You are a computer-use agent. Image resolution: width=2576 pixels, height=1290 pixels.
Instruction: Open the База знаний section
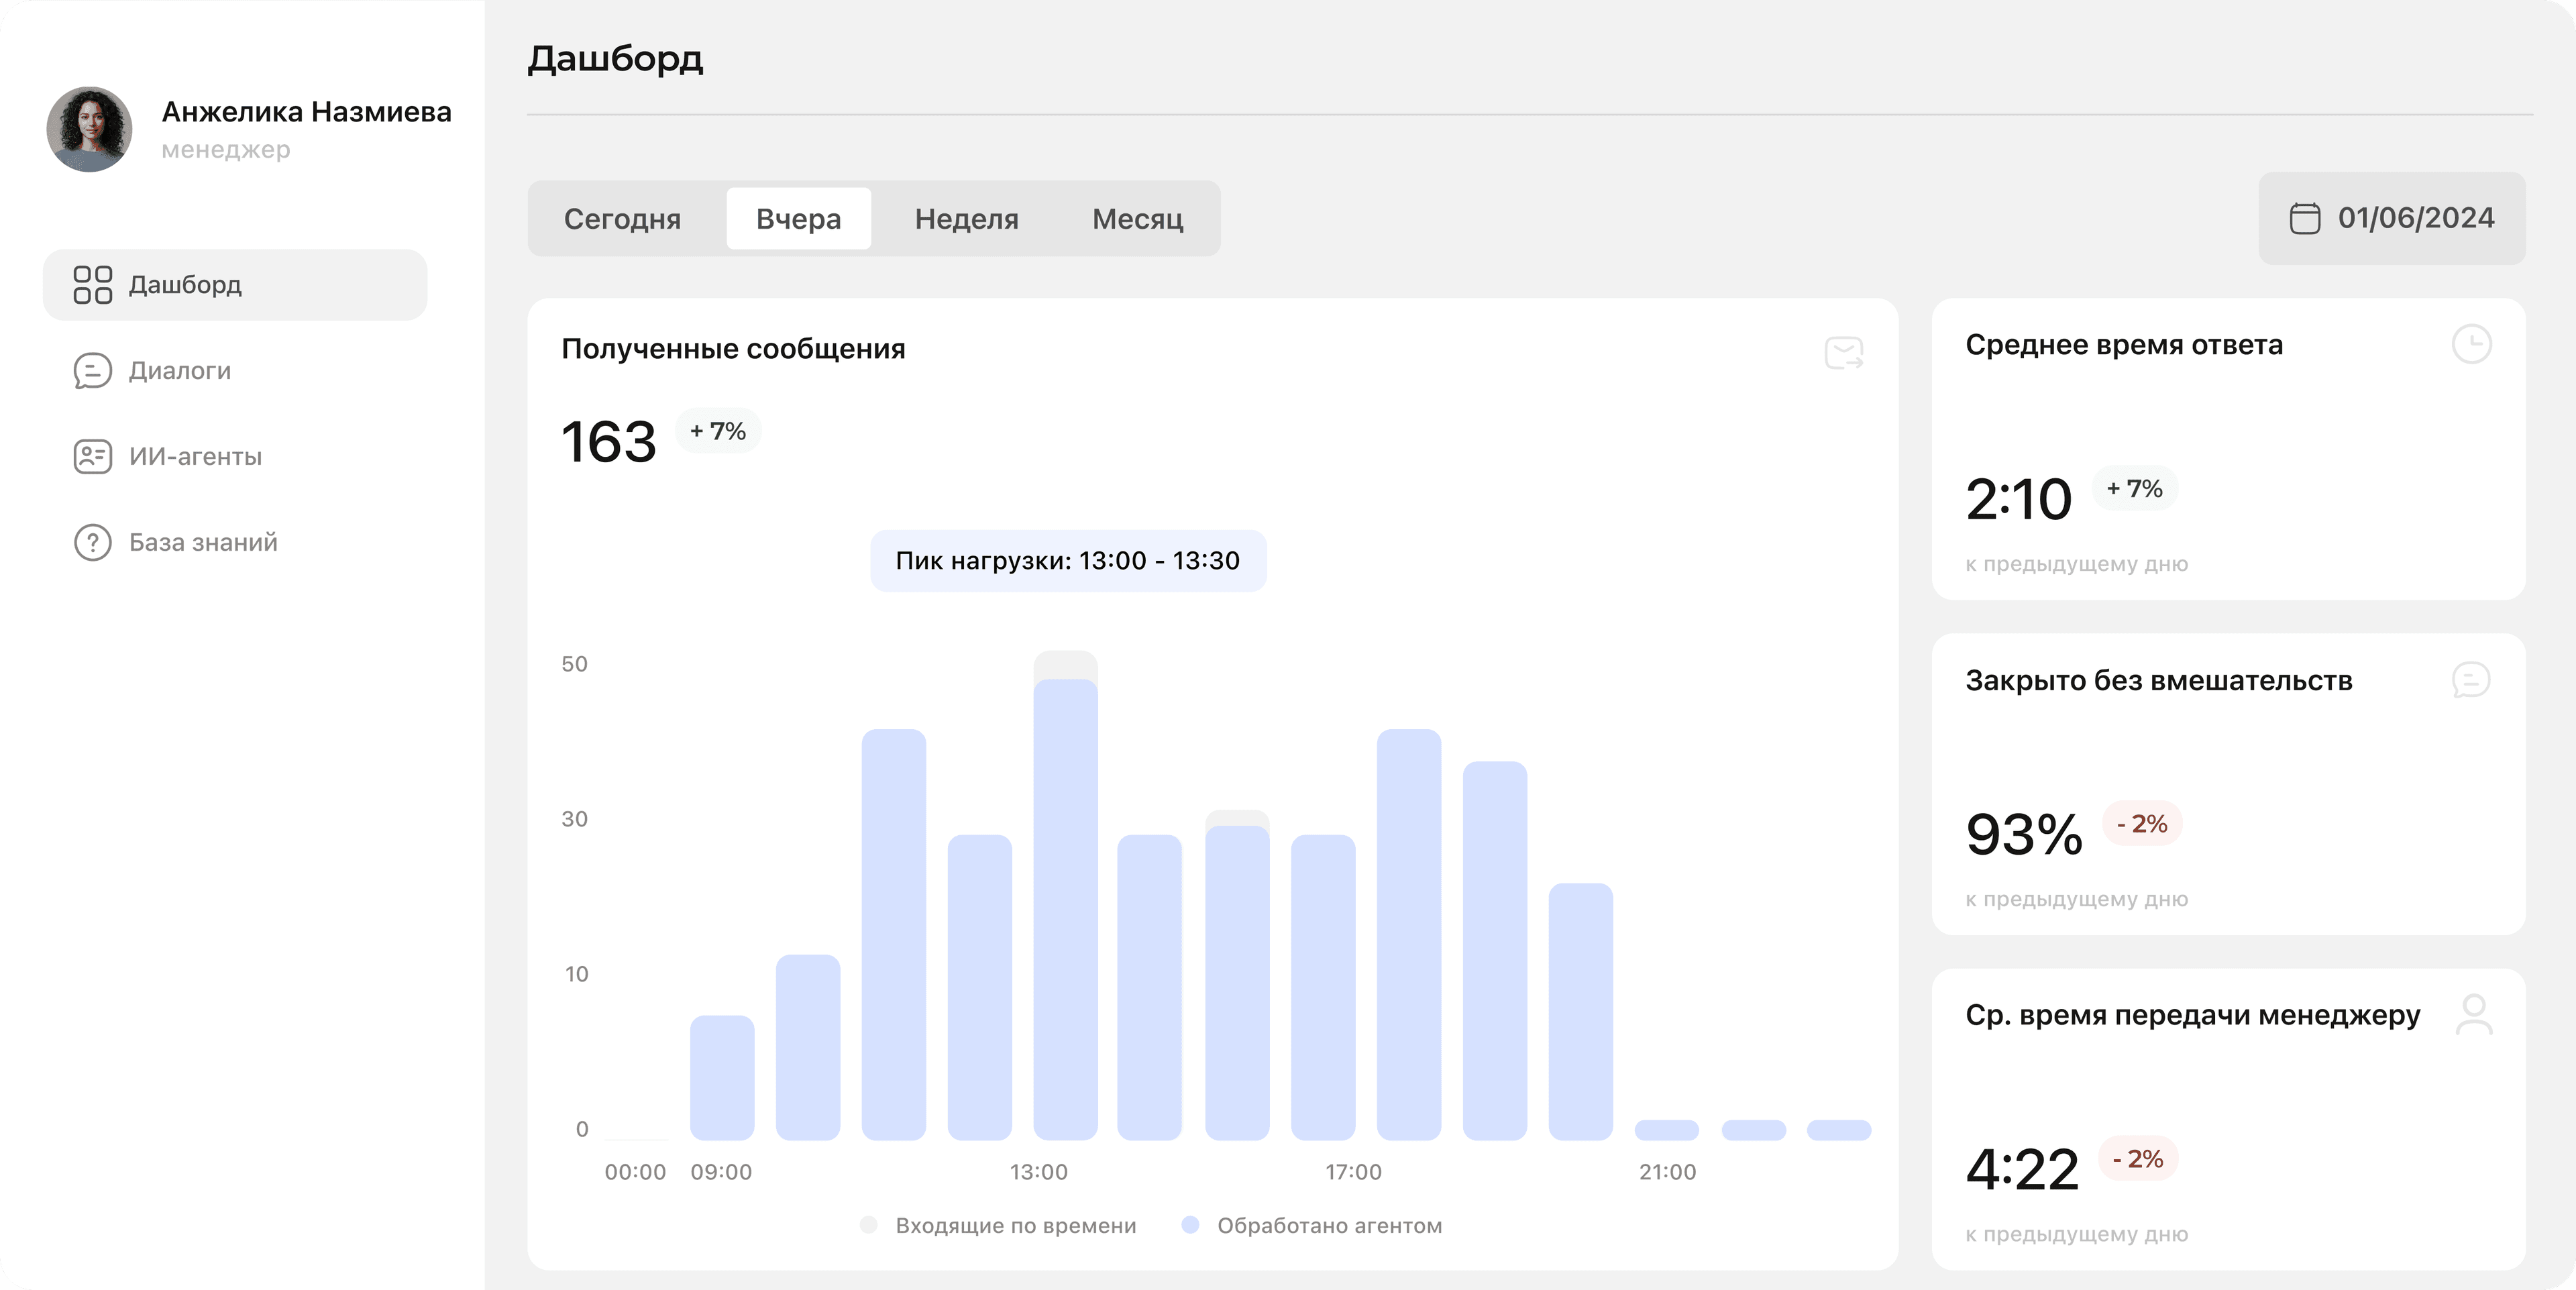[203, 543]
